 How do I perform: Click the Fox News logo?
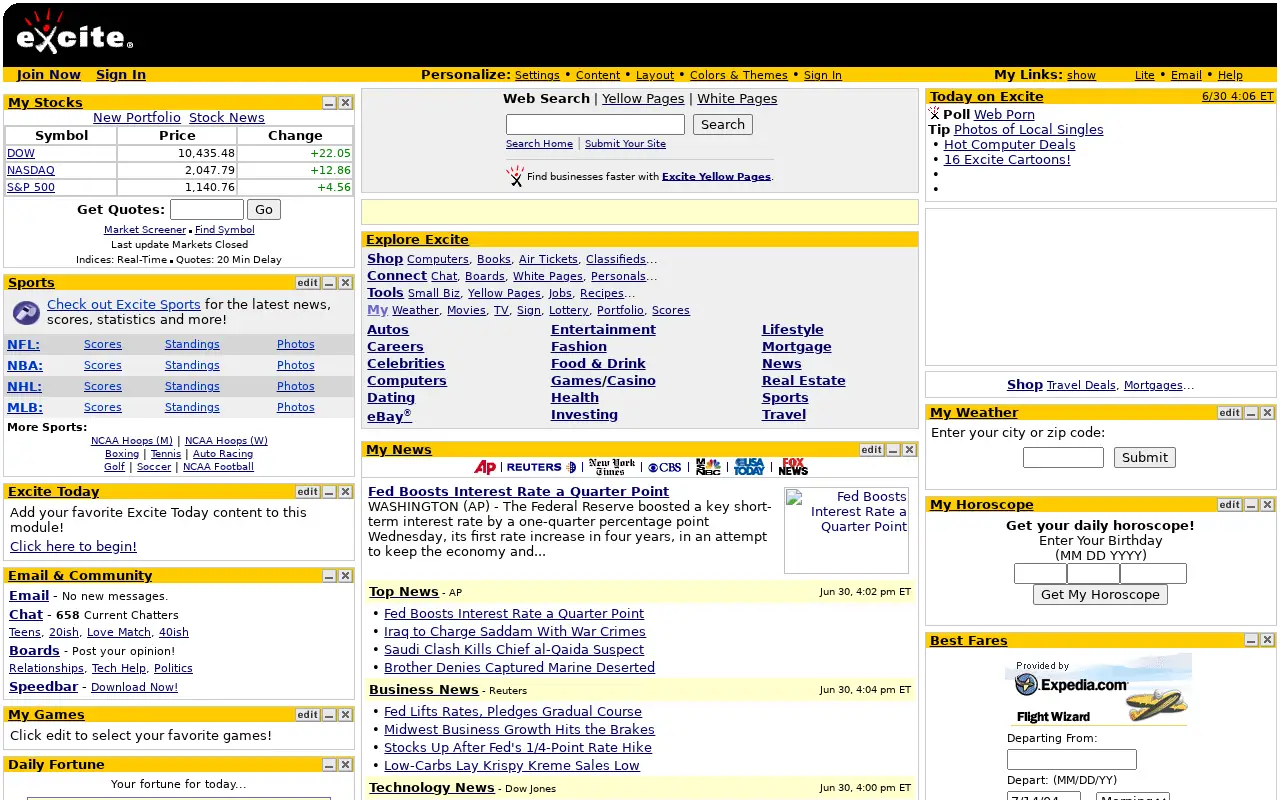[793, 467]
